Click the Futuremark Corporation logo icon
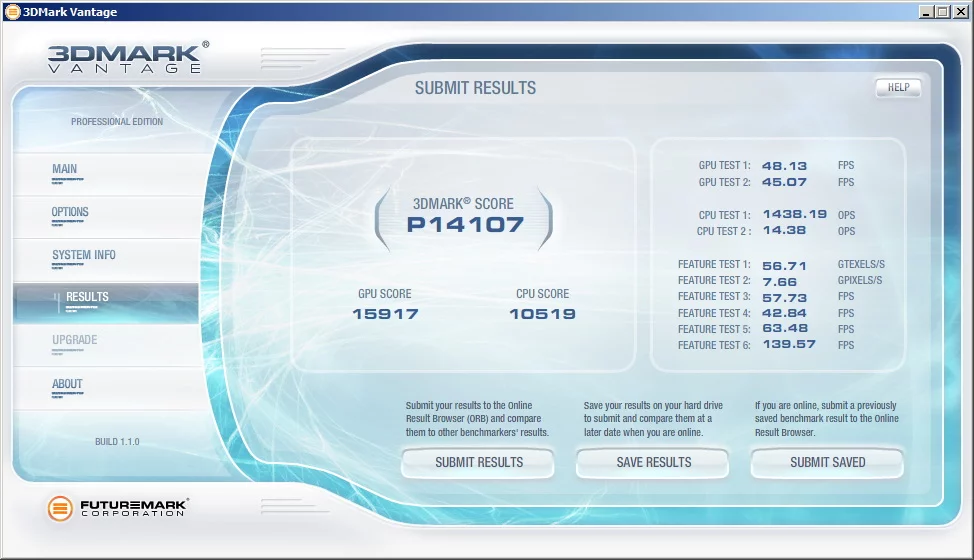Image resolution: width=974 pixels, height=560 pixels. [60, 509]
